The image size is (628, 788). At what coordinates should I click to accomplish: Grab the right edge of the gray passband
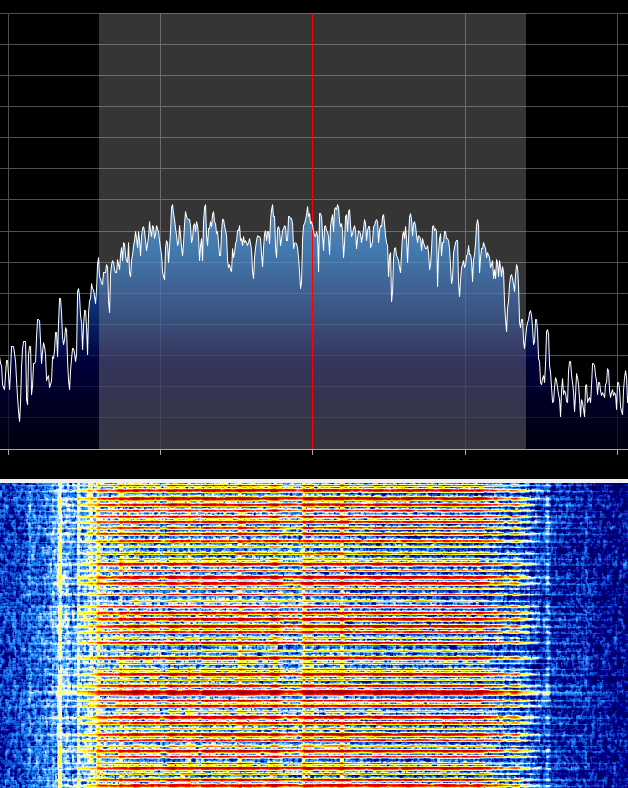click(525, 150)
